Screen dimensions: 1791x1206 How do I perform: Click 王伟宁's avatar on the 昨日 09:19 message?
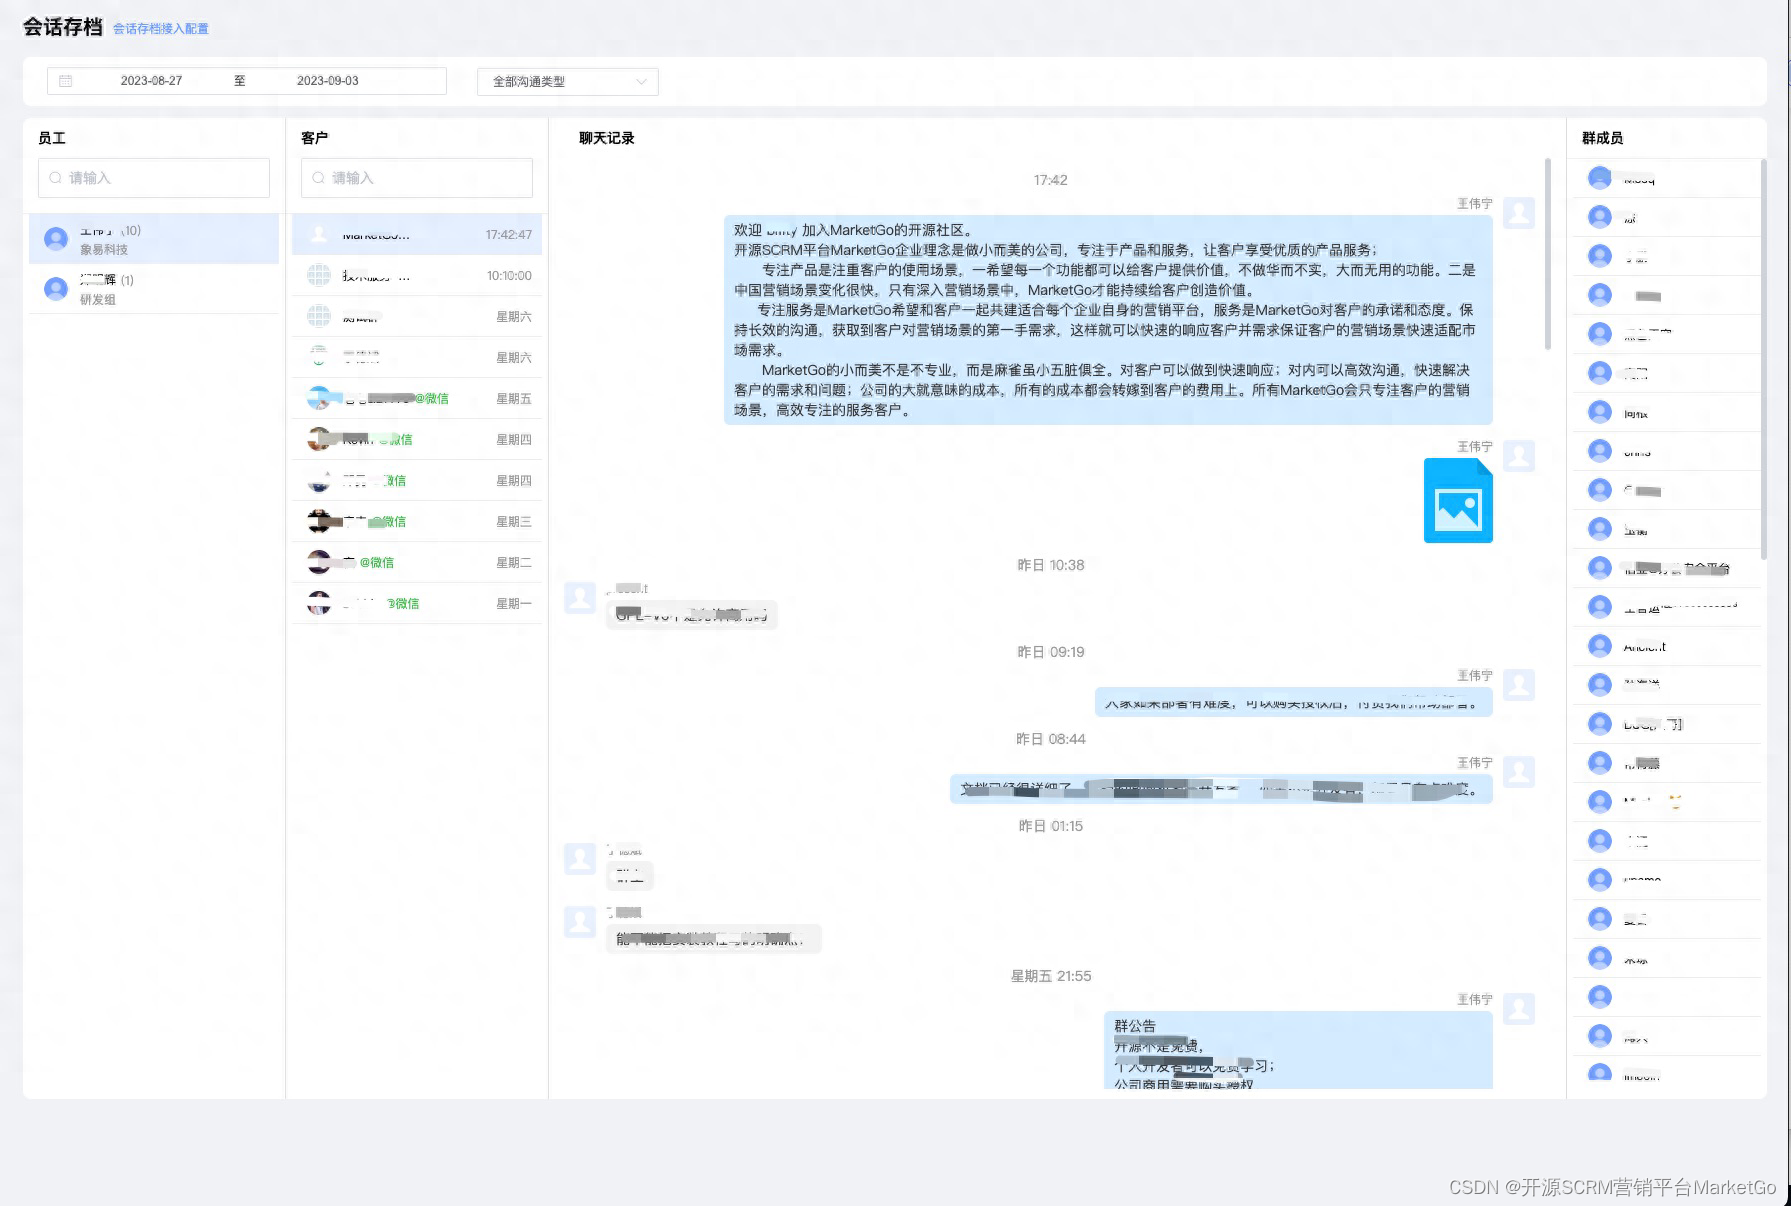point(1519,685)
